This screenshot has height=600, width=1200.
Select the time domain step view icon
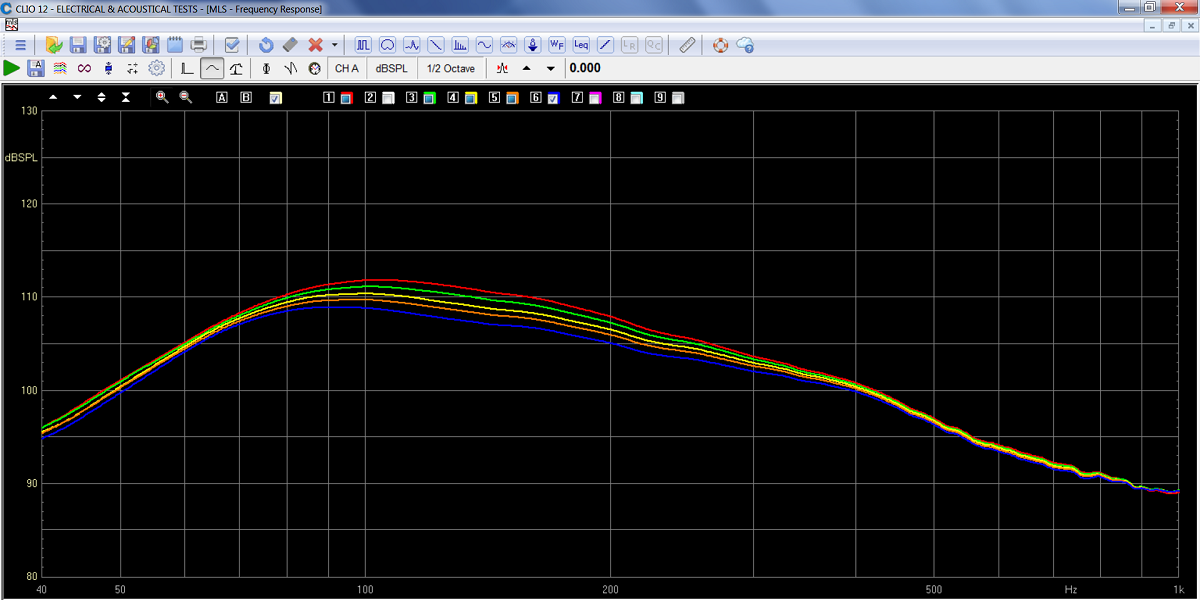[x=187, y=68]
